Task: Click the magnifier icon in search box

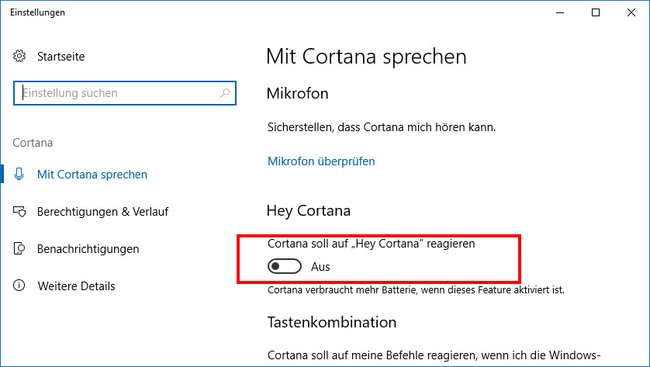Action: [225, 93]
